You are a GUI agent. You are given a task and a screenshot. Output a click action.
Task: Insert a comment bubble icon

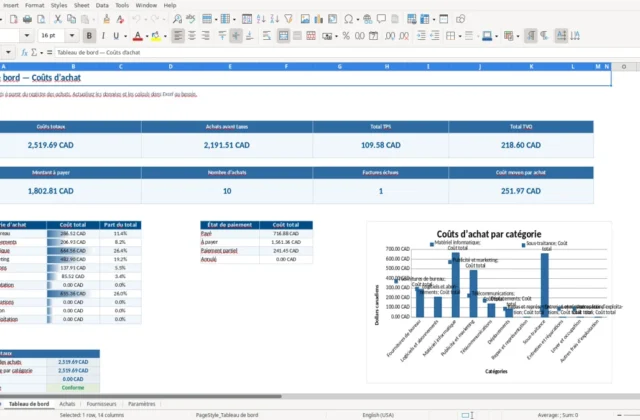tap(381, 19)
